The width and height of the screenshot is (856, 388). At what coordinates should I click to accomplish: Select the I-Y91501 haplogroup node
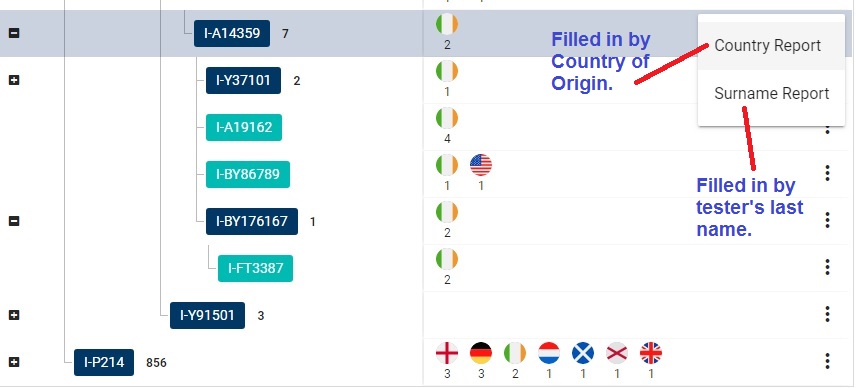207,315
